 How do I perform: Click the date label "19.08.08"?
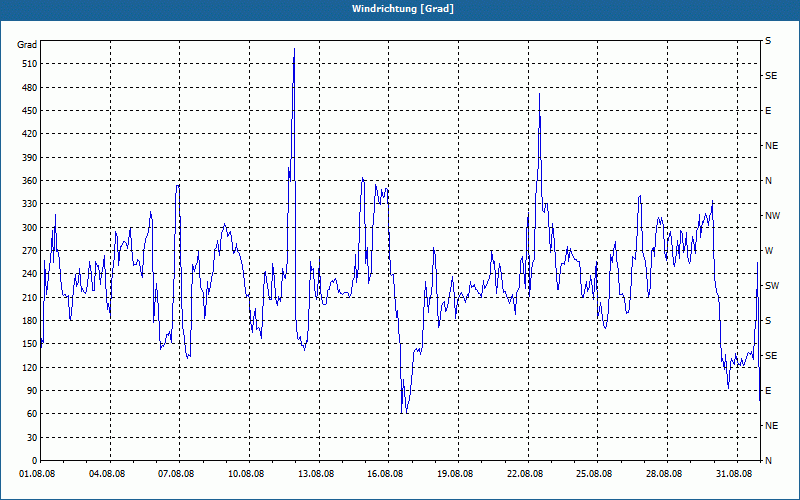[455, 474]
